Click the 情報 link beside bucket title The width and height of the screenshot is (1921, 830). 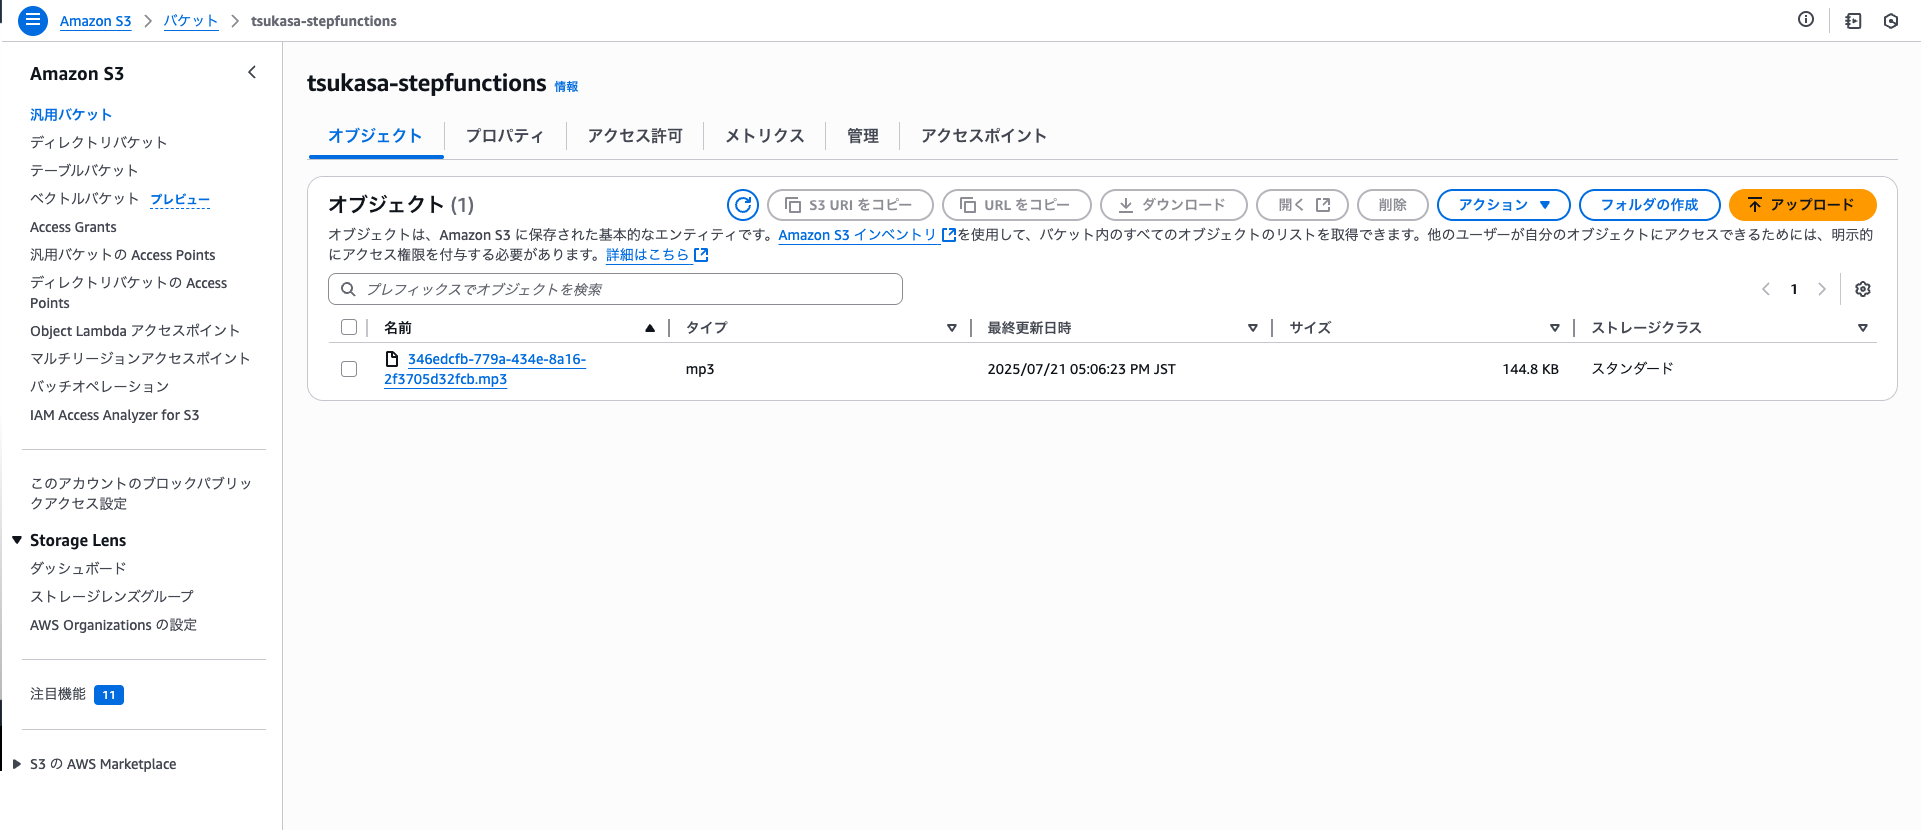566,87
